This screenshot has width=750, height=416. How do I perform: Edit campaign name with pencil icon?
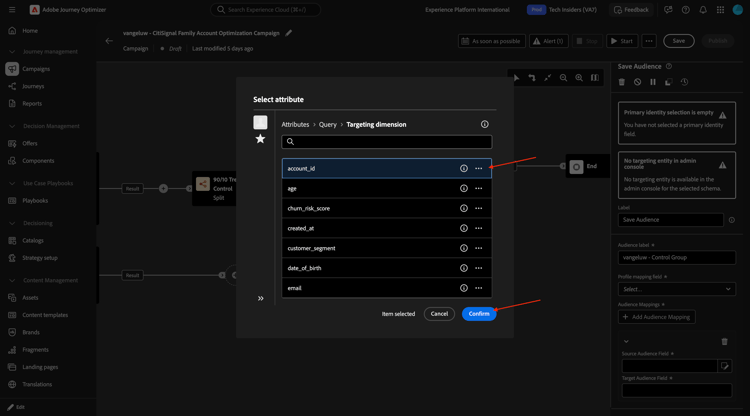(288, 33)
